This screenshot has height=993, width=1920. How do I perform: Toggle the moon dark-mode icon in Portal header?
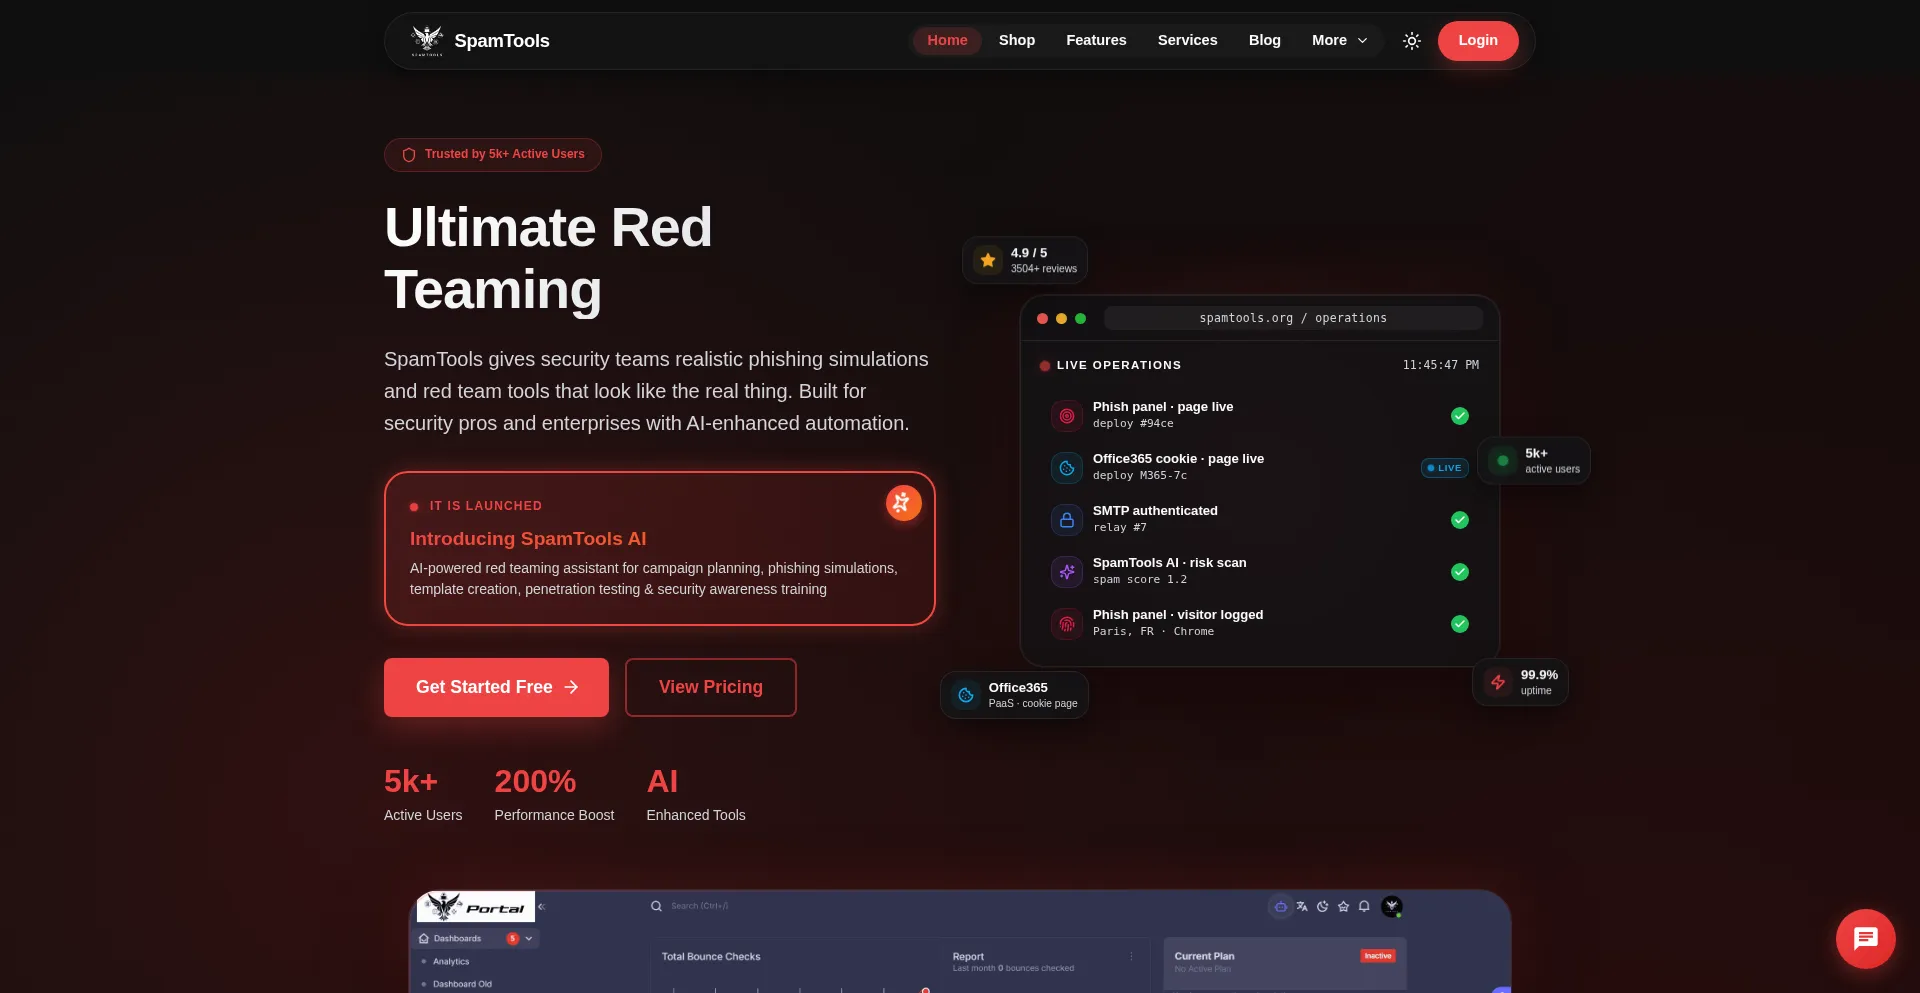tap(1322, 906)
